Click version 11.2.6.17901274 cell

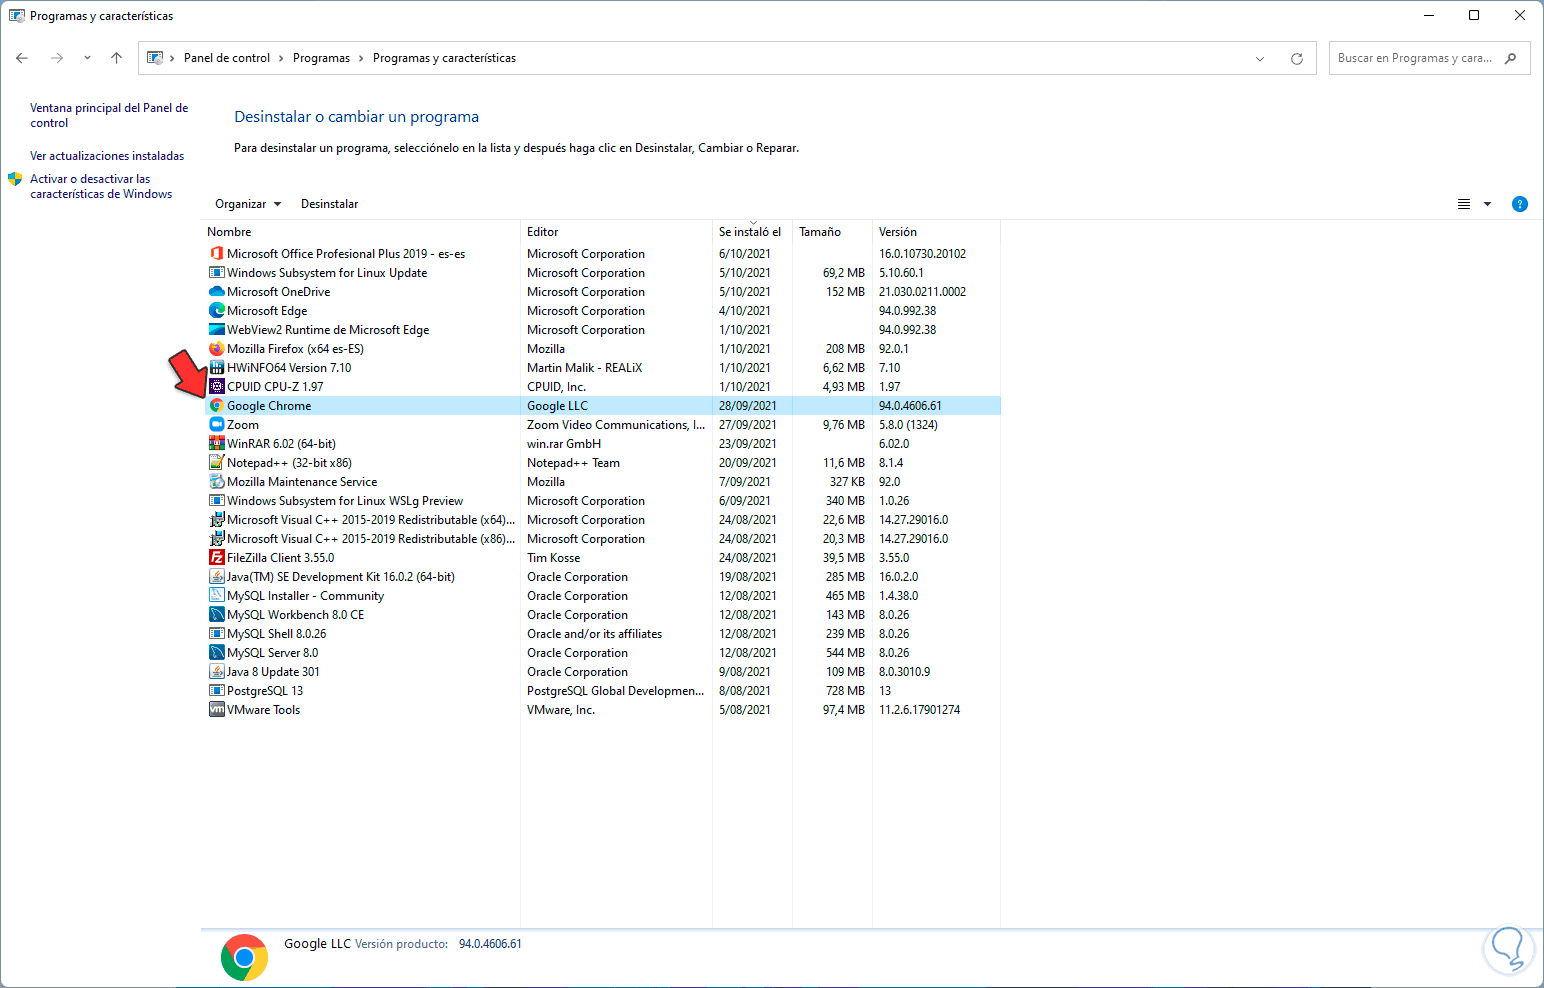tap(919, 710)
